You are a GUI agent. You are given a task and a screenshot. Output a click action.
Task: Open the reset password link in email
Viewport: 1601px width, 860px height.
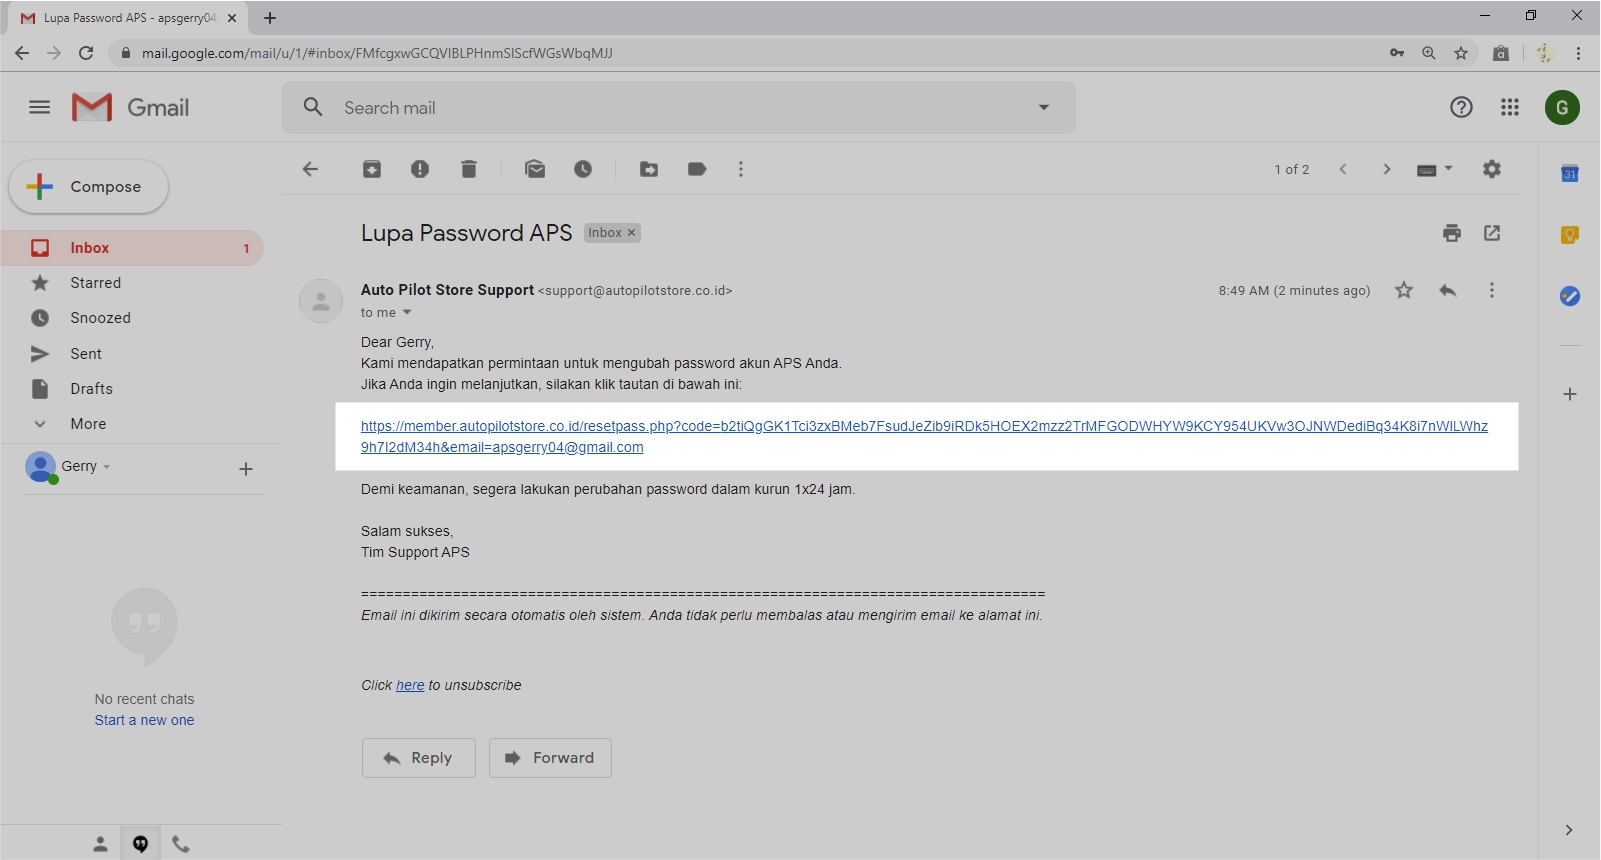[923, 426]
